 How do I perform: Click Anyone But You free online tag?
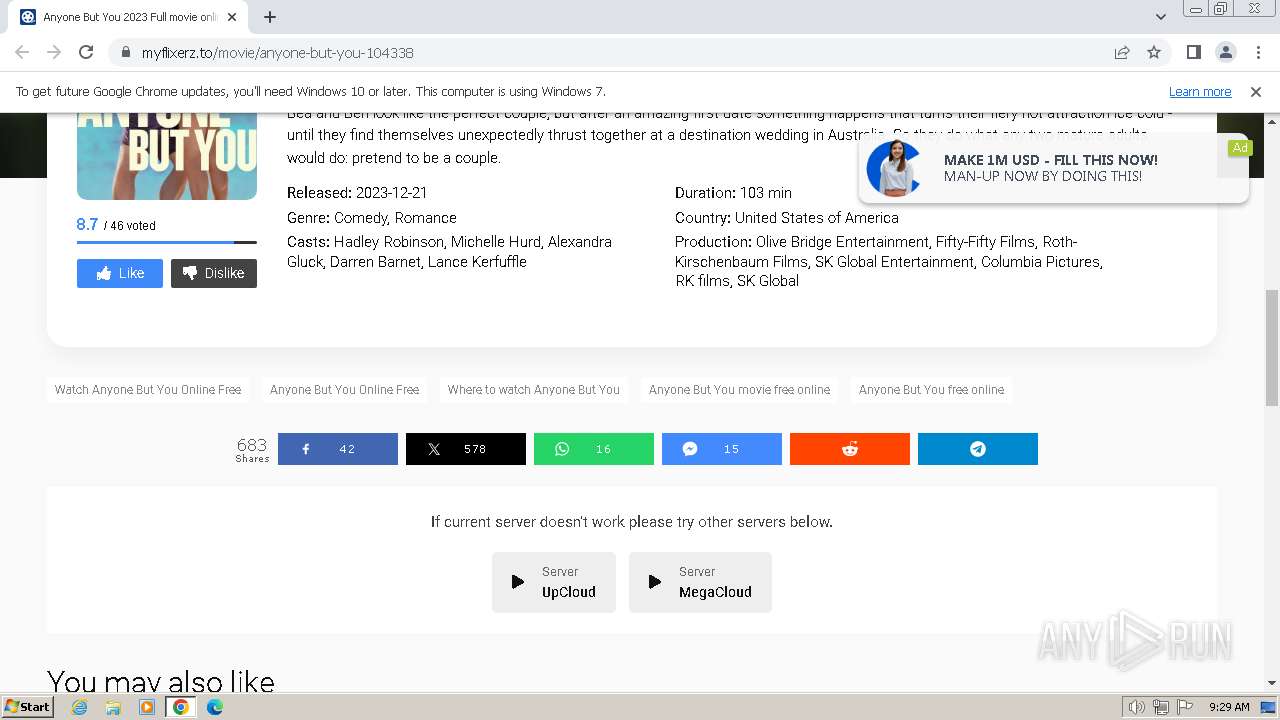(x=931, y=390)
